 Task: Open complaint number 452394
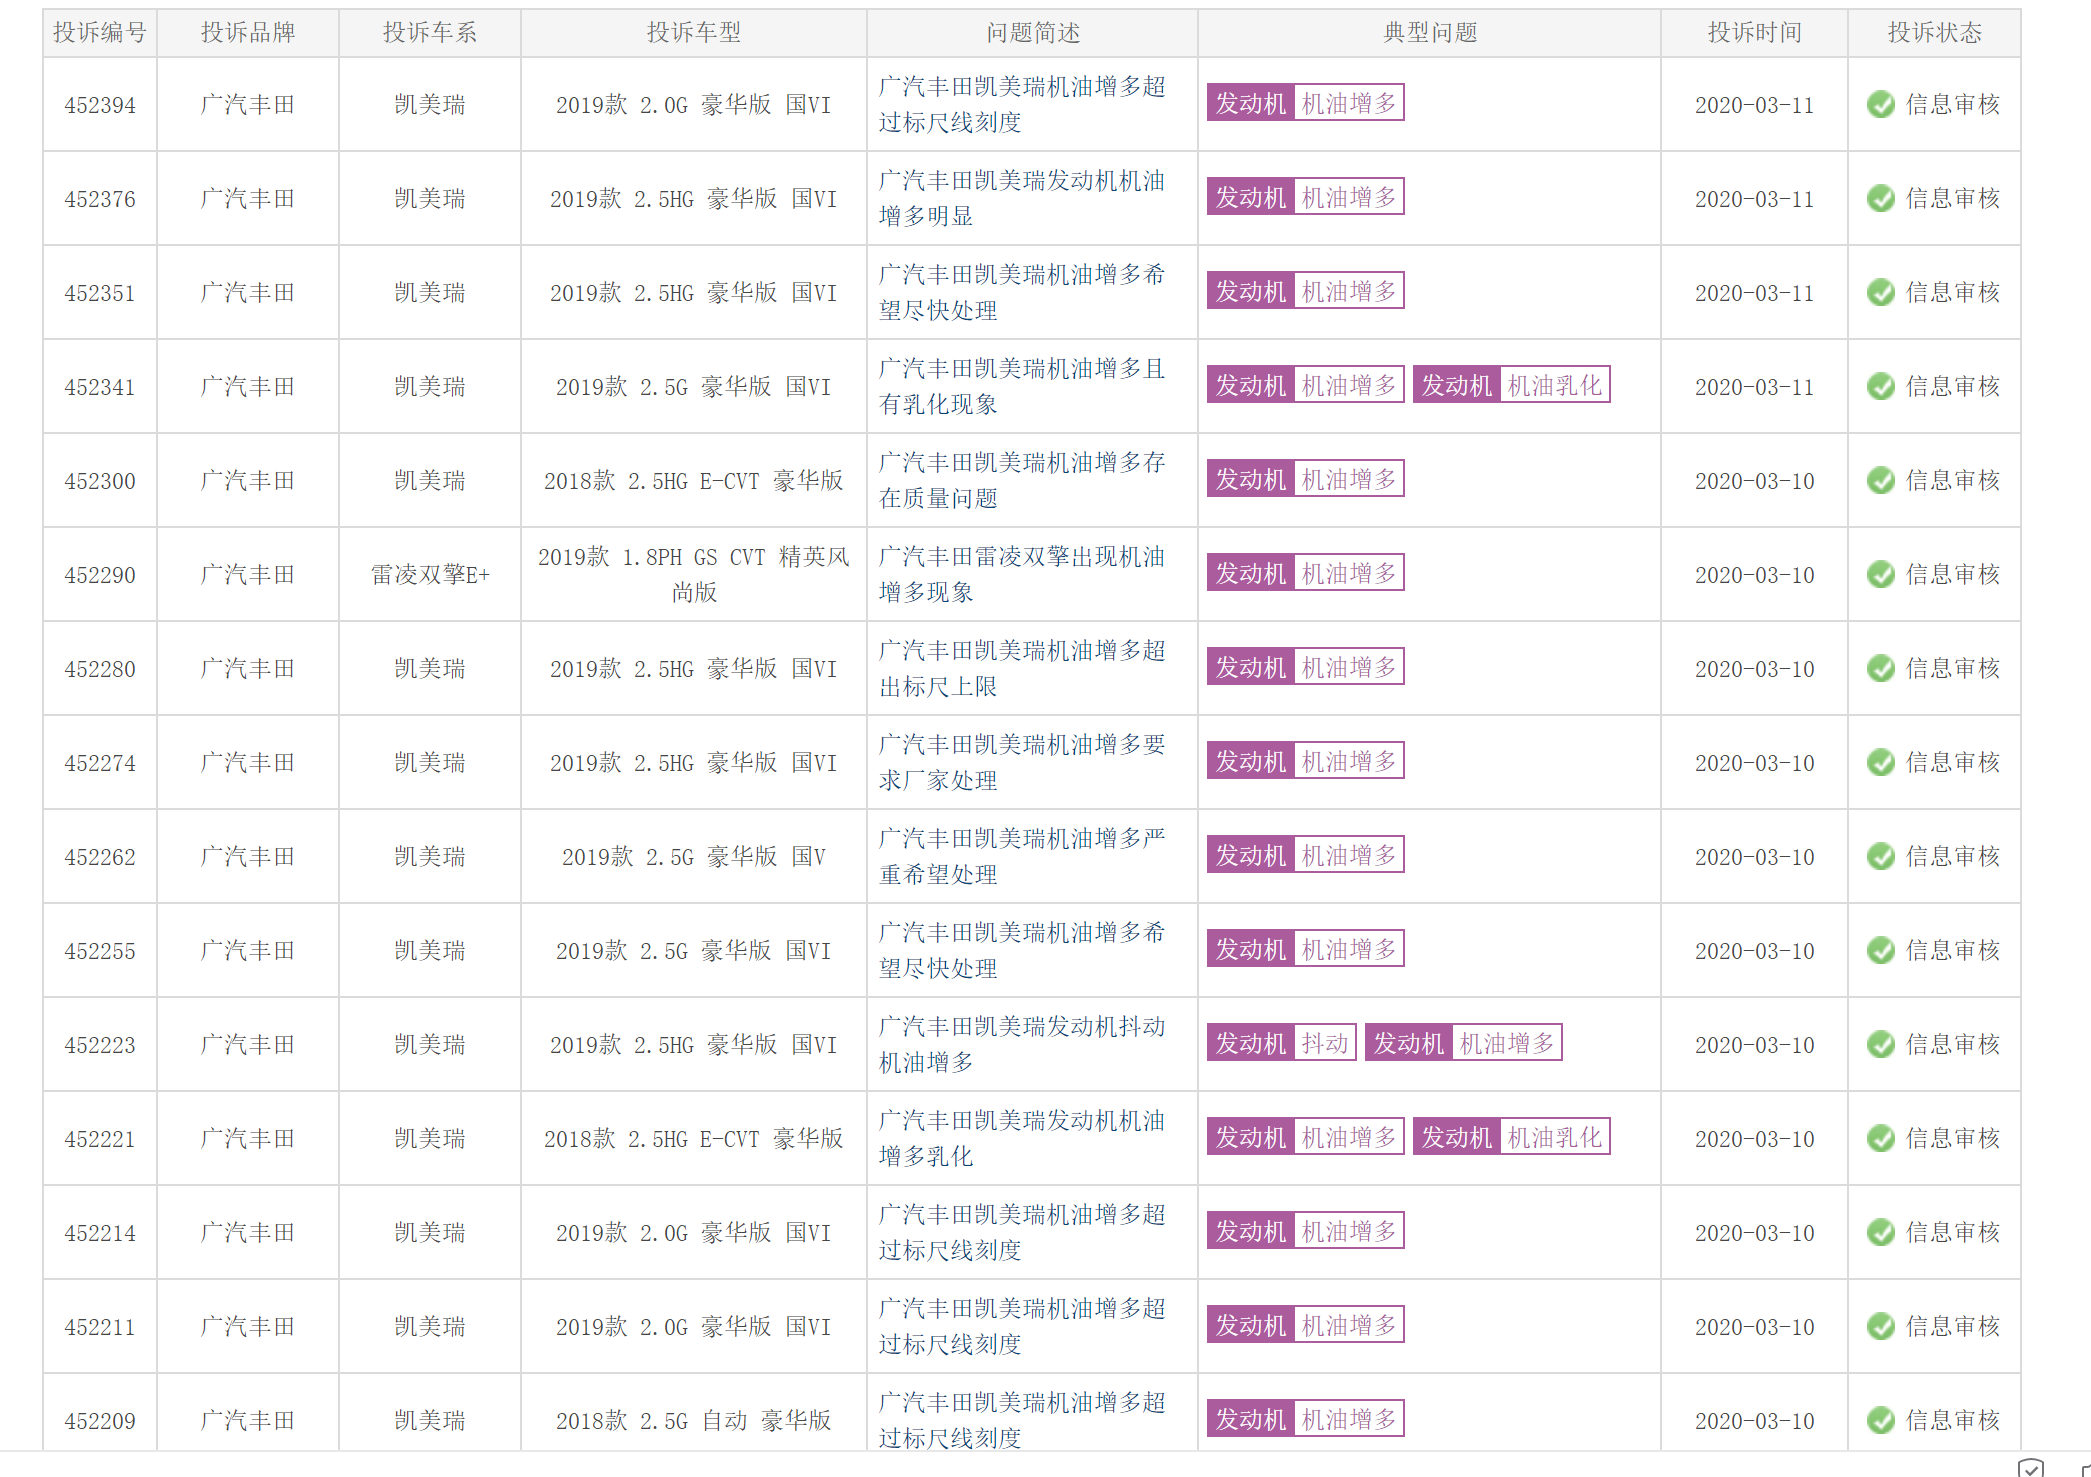[100, 105]
